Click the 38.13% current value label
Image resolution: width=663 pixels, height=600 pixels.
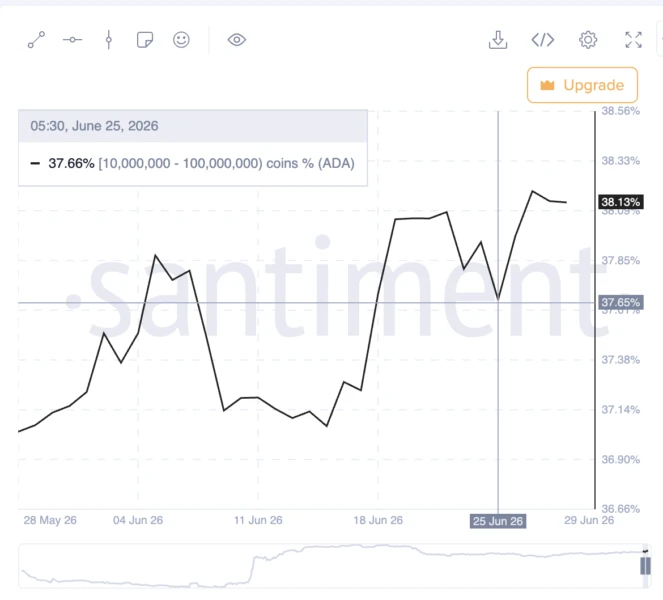click(621, 202)
